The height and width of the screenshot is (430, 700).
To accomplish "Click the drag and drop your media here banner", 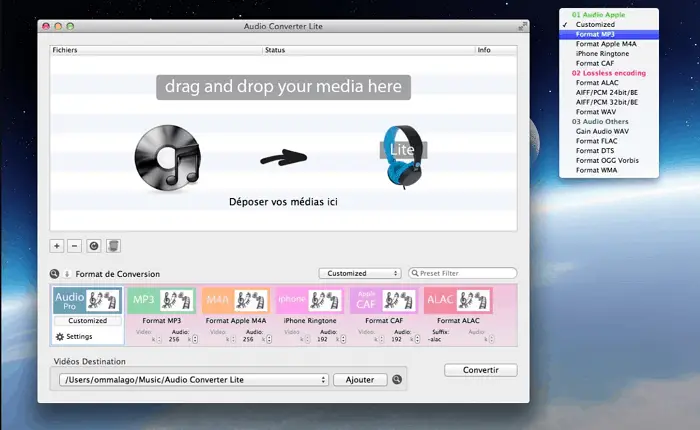I will point(283,87).
